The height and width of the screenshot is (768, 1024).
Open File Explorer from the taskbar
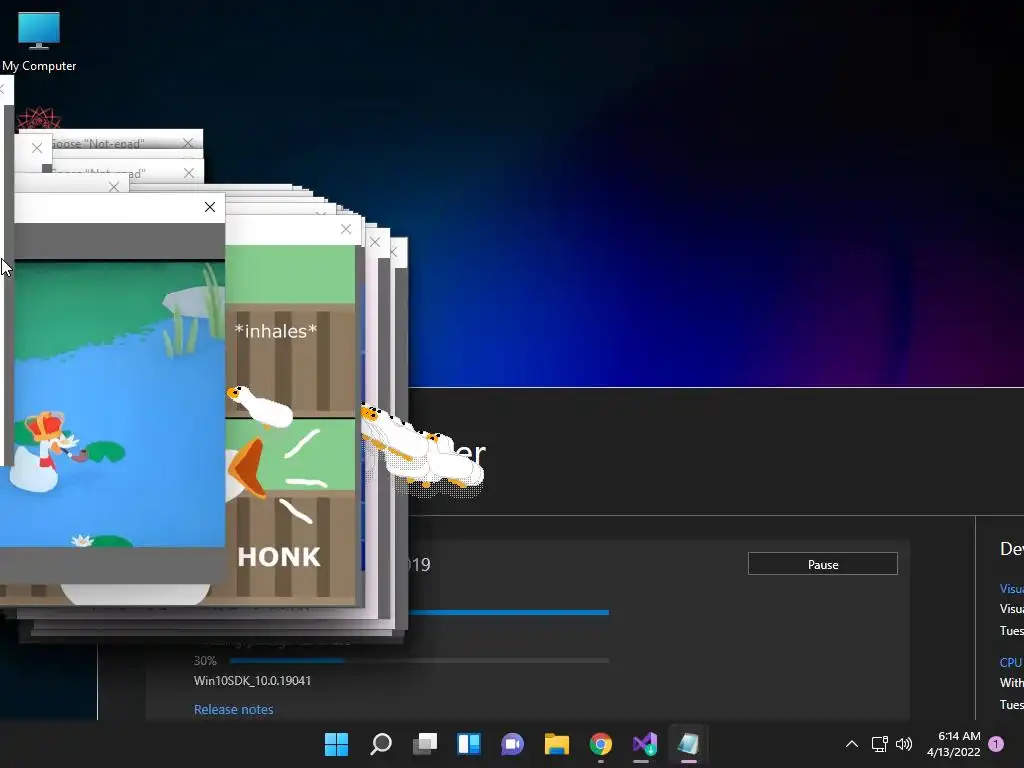(x=556, y=743)
